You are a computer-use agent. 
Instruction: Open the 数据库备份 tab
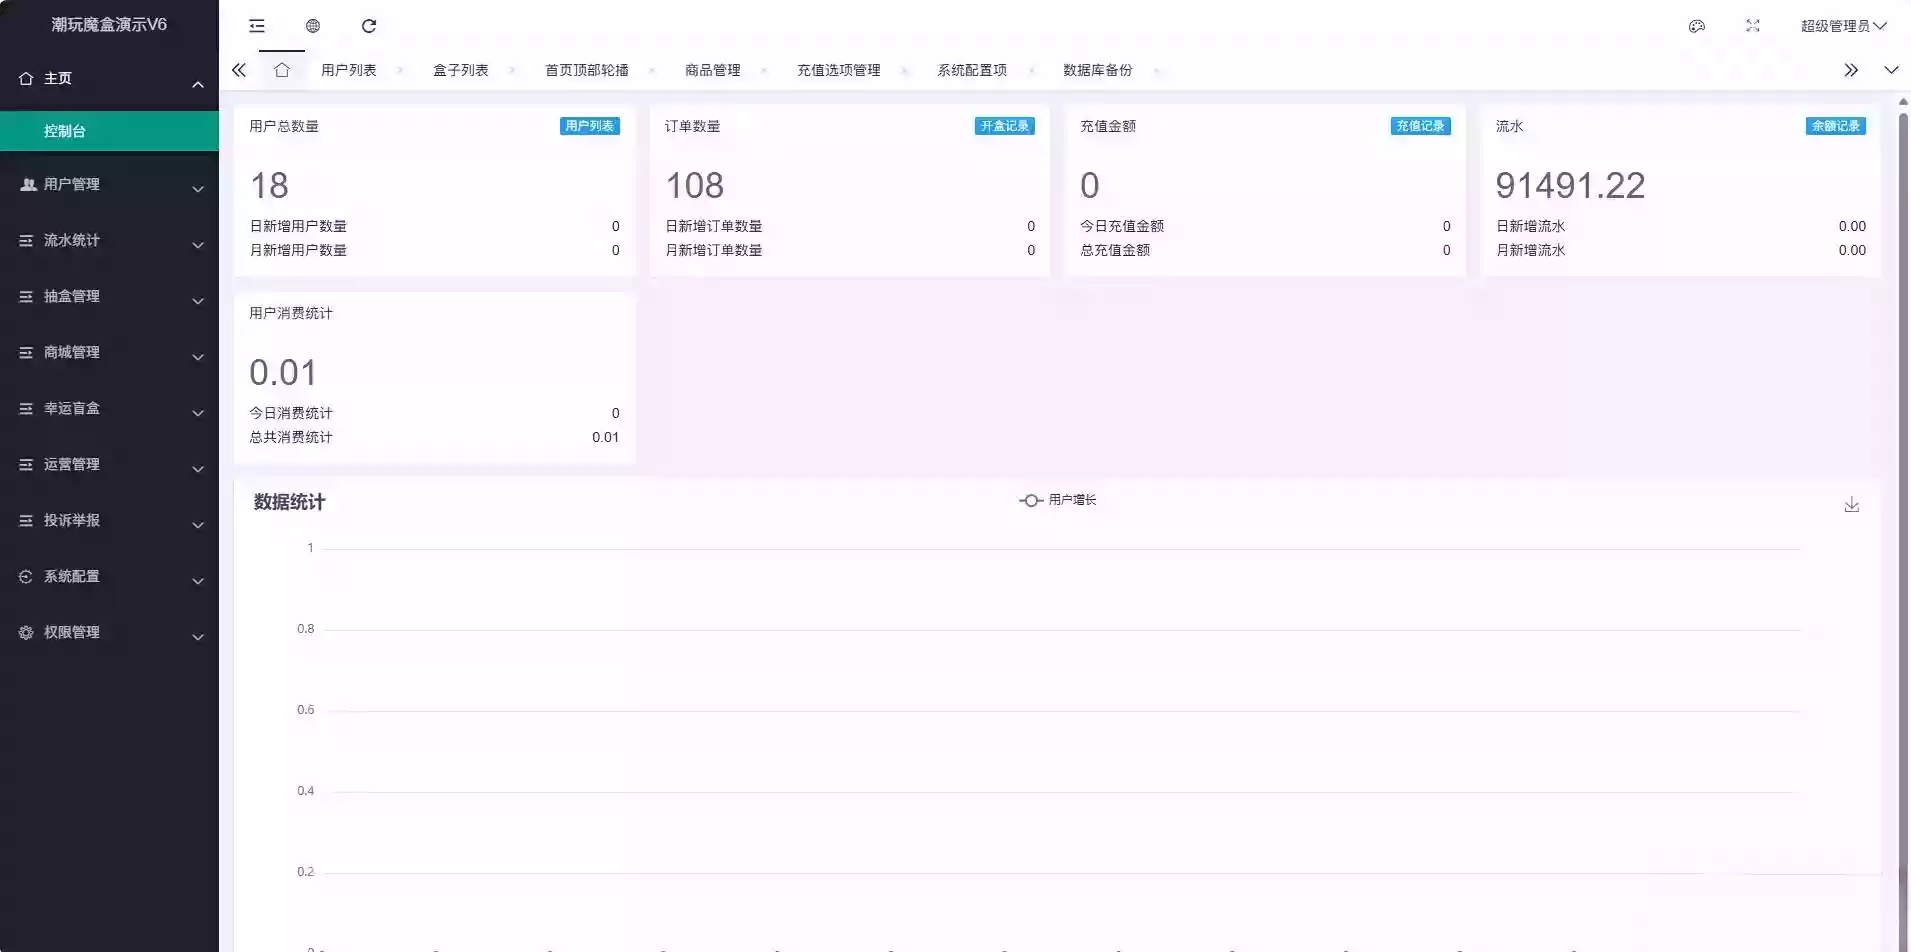point(1097,70)
